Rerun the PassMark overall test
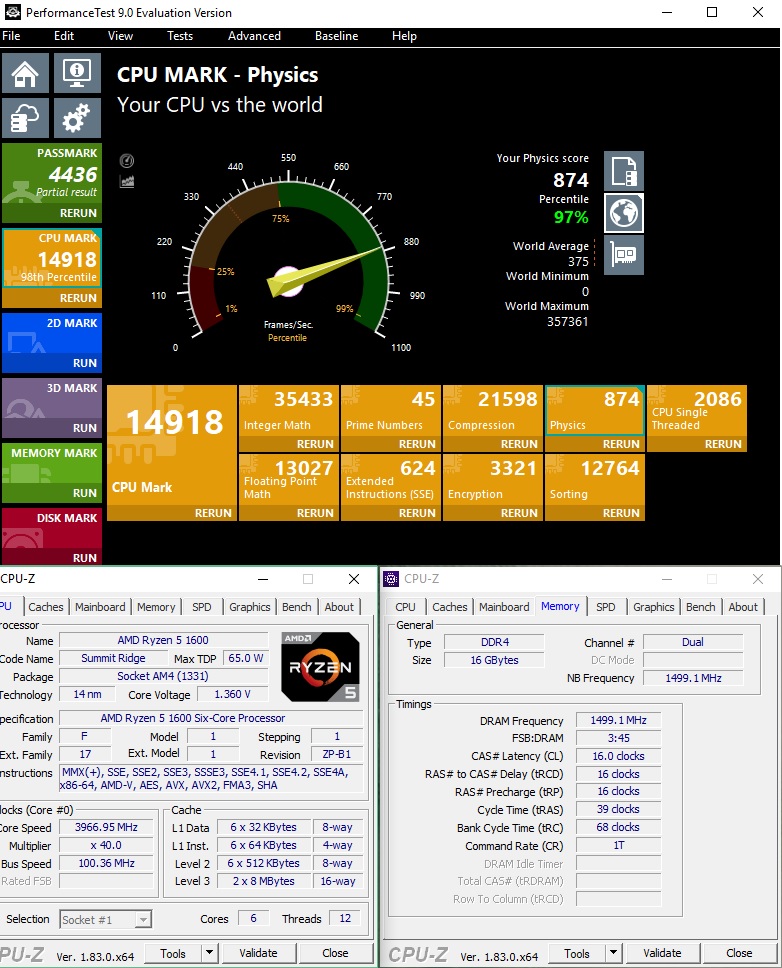 pos(78,213)
